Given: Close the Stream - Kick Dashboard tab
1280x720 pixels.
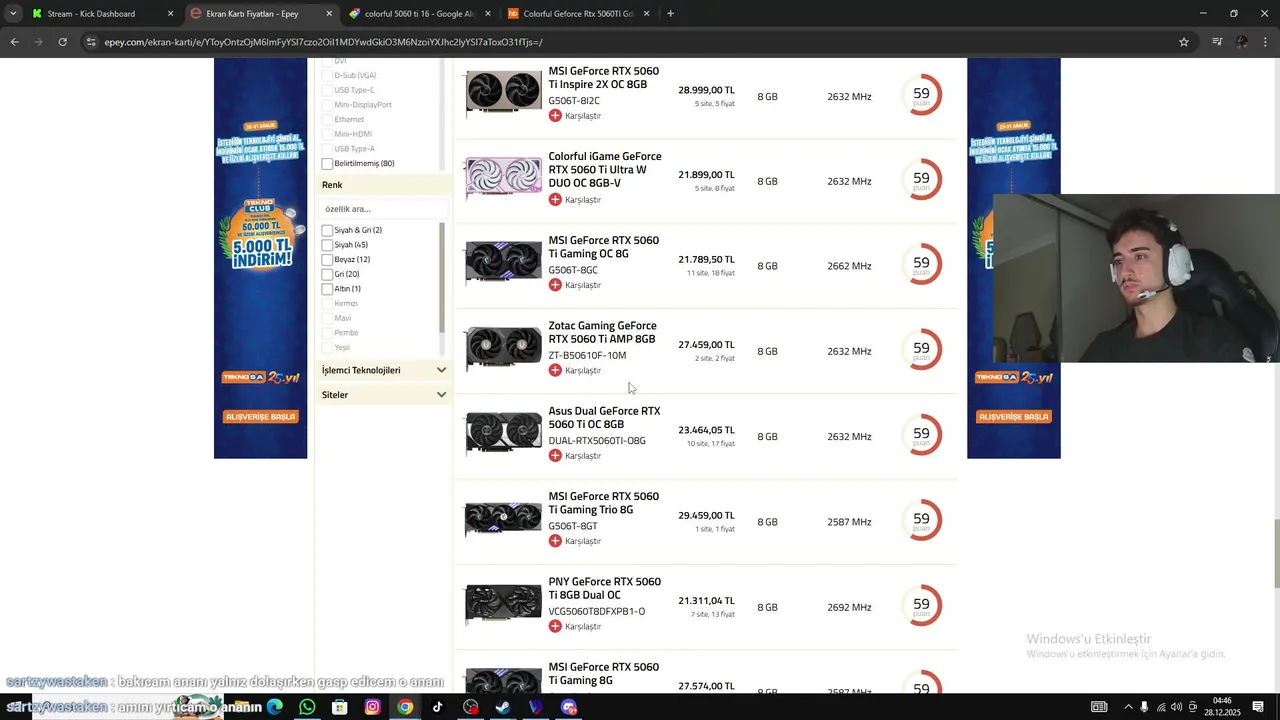Looking at the screenshot, I should click(170, 14).
